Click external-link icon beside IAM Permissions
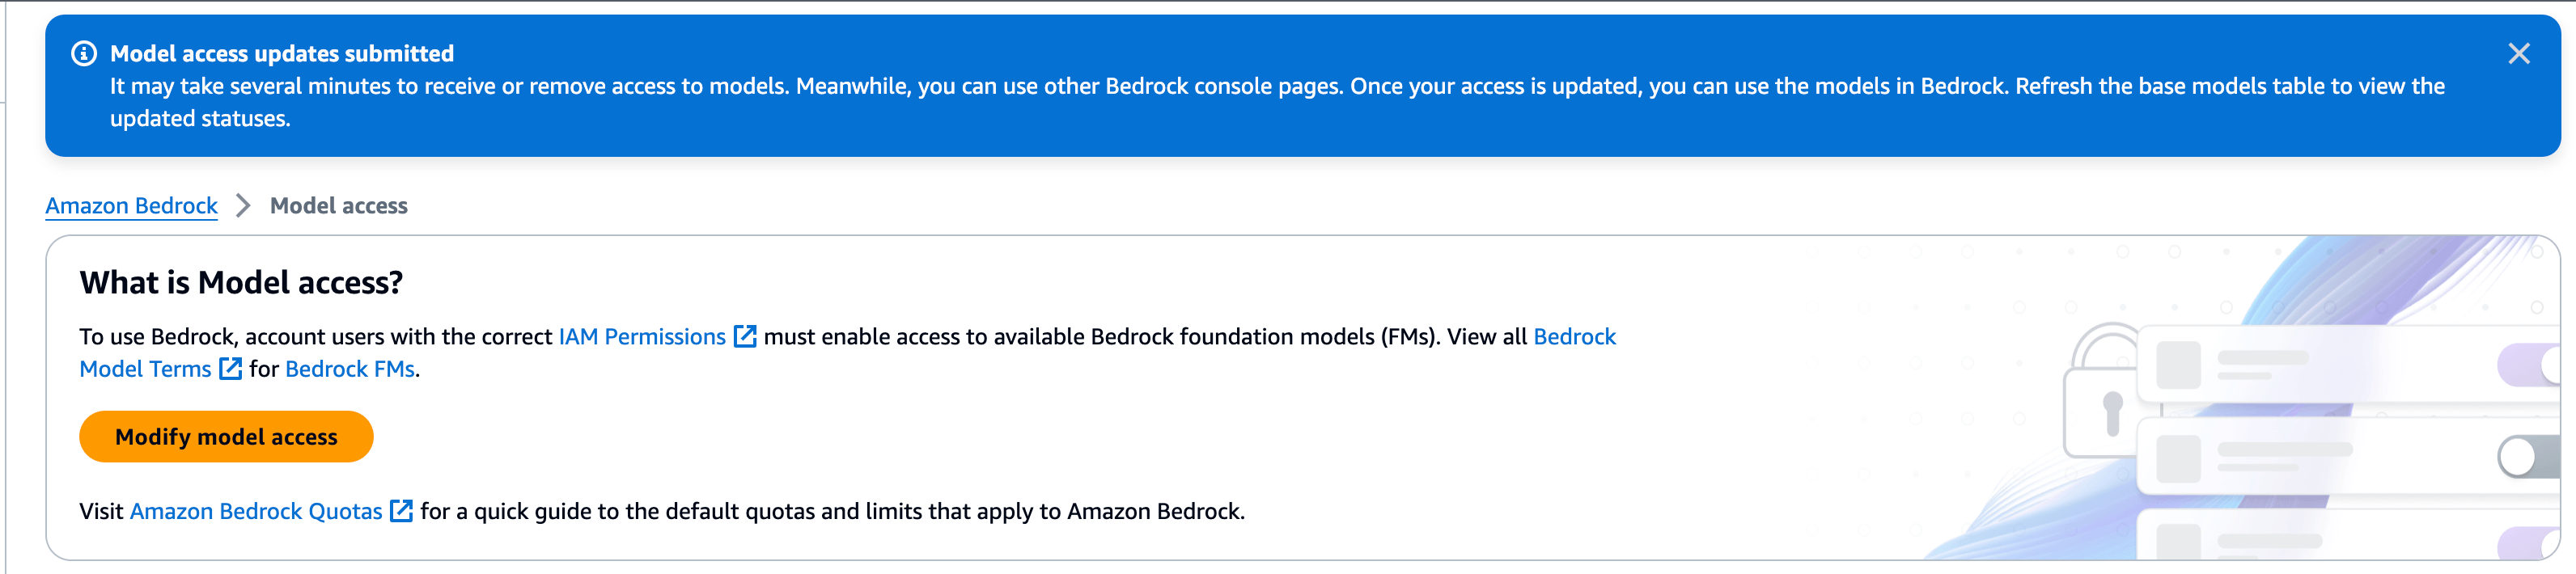The height and width of the screenshot is (574, 2576). coord(745,337)
